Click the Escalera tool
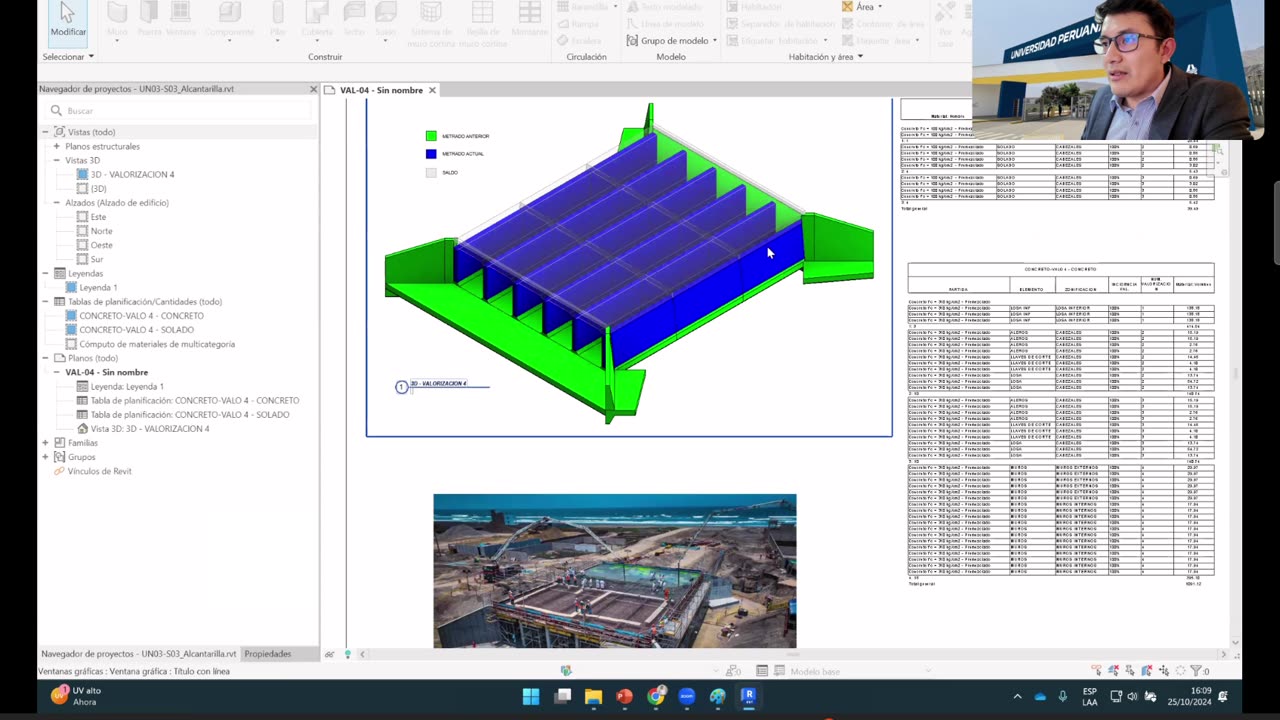This screenshot has height=720, width=1280. pos(579,41)
